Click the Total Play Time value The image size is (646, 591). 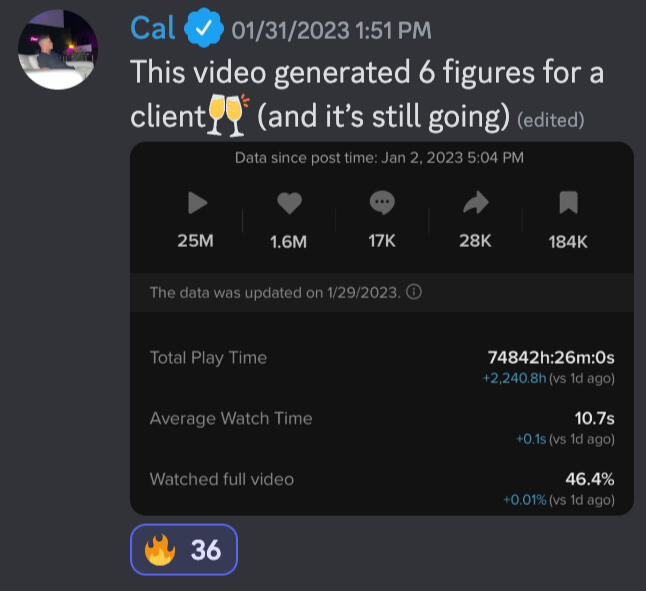[x=551, y=357]
